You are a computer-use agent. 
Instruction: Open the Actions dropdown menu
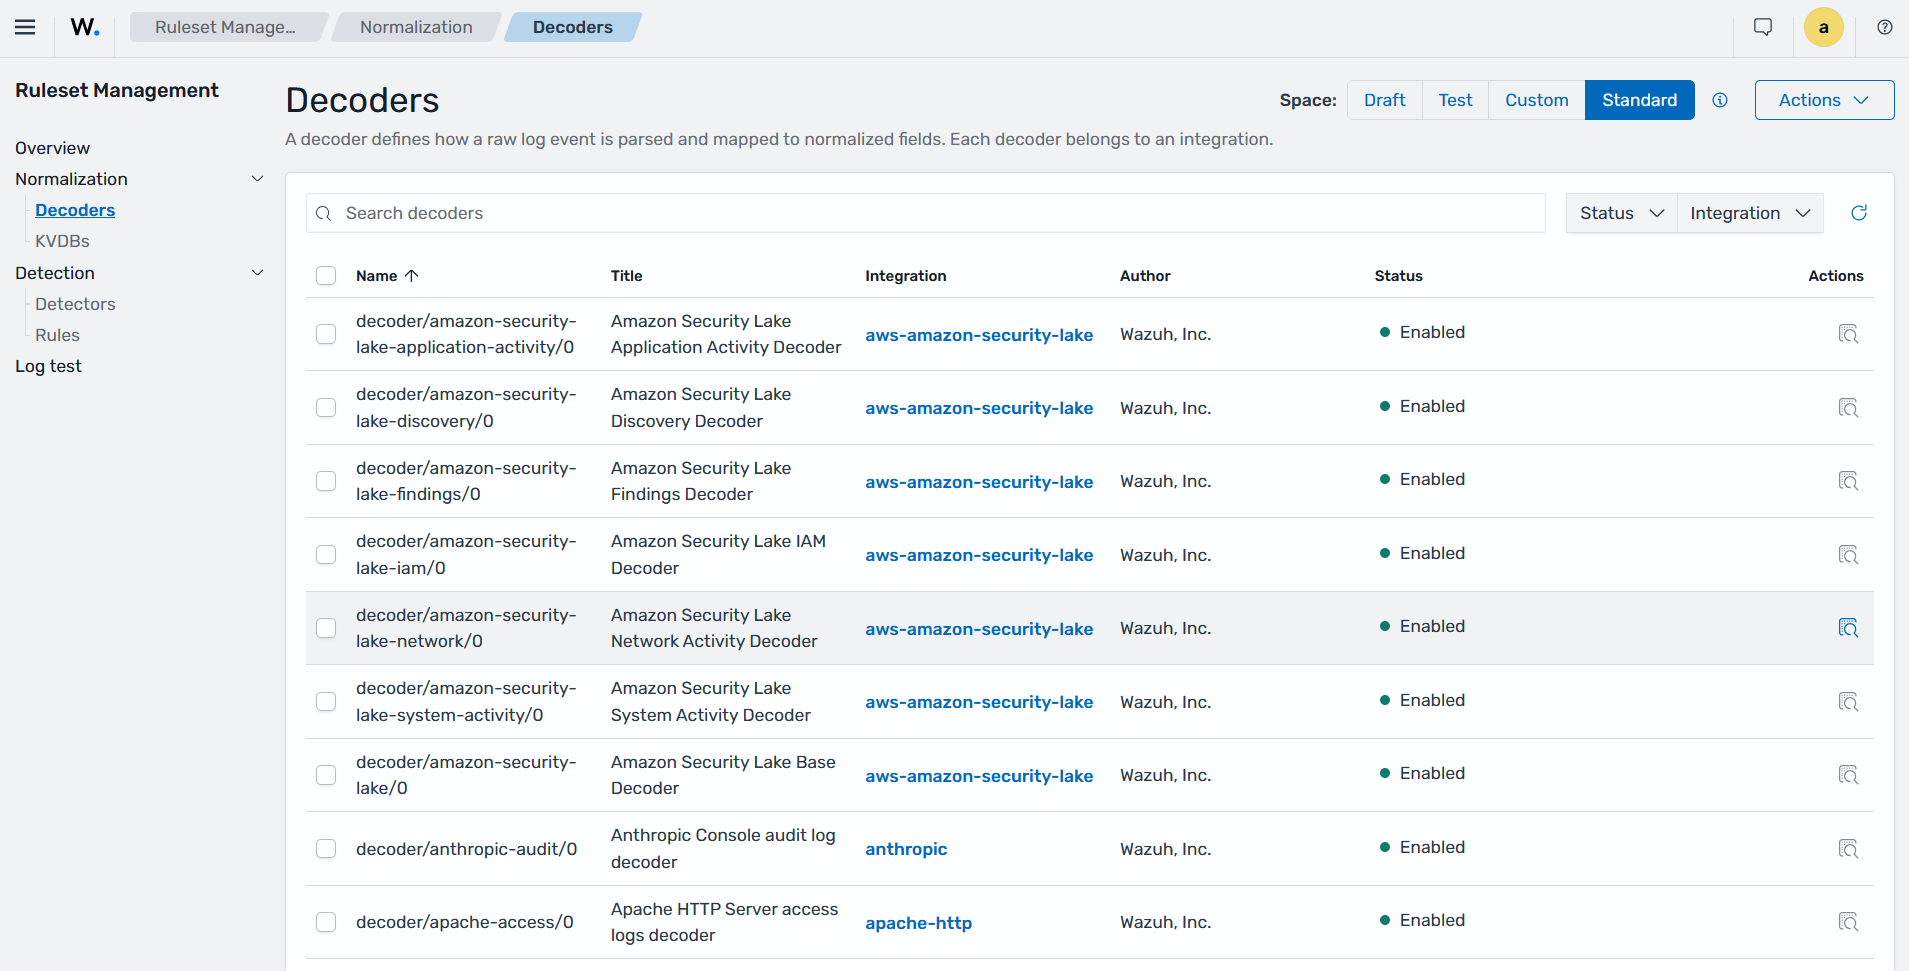pos(1824,100)
